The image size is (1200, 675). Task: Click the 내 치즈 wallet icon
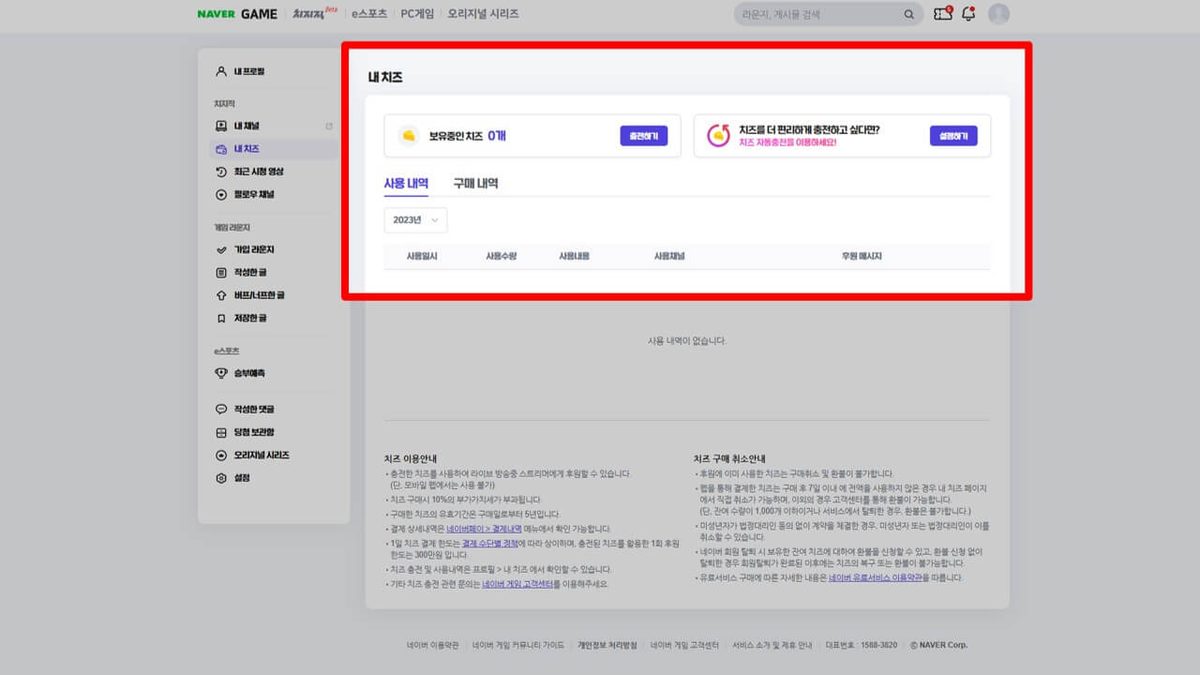pyautogui.click(x=222, y=149)
